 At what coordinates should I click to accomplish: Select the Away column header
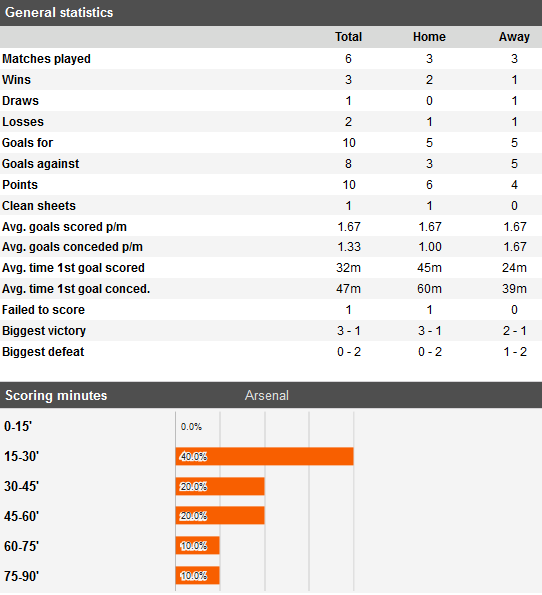point(514,37)
